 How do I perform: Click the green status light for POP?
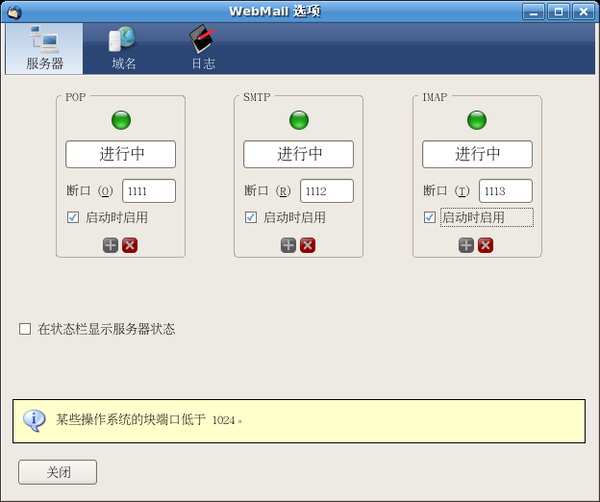click(121, 120)
